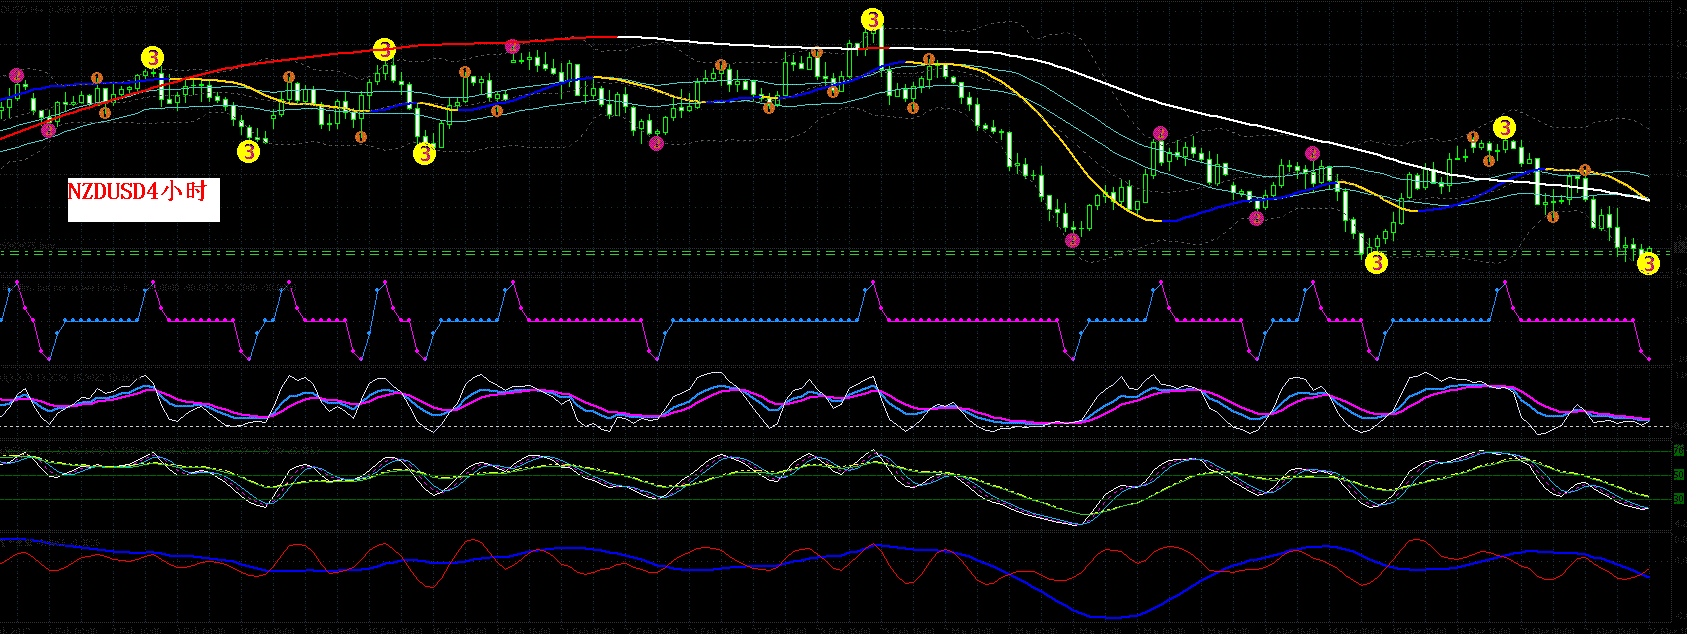Select yellow 3 marker at far-right latest low
The image size is (1687, 634).
pos(1648,264)
